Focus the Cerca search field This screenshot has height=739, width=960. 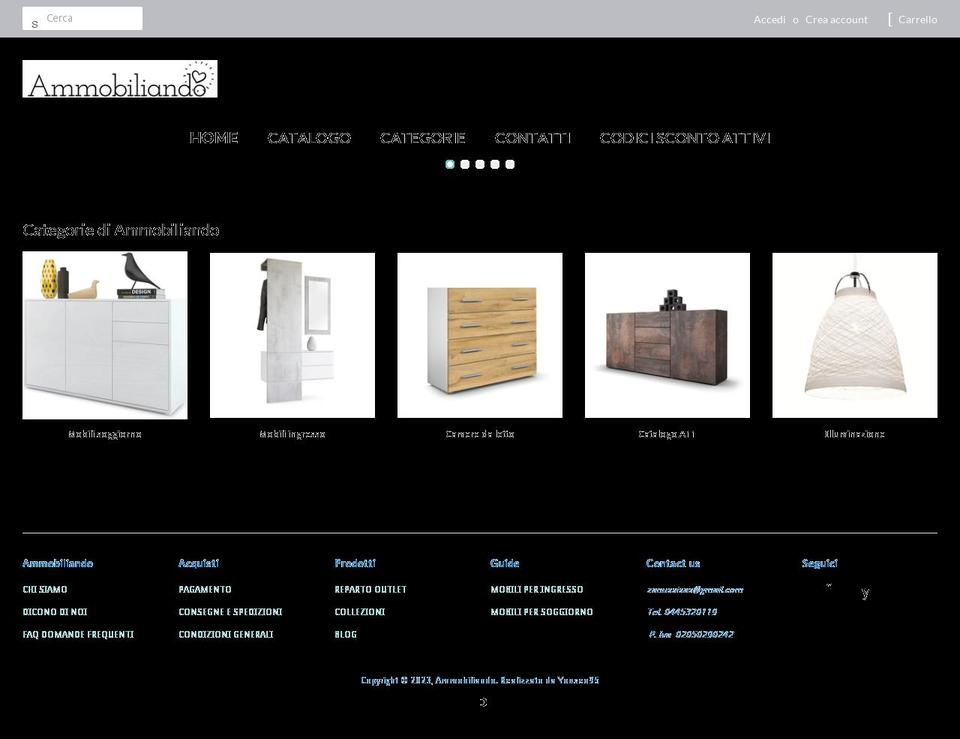click(x=83, y=18)
